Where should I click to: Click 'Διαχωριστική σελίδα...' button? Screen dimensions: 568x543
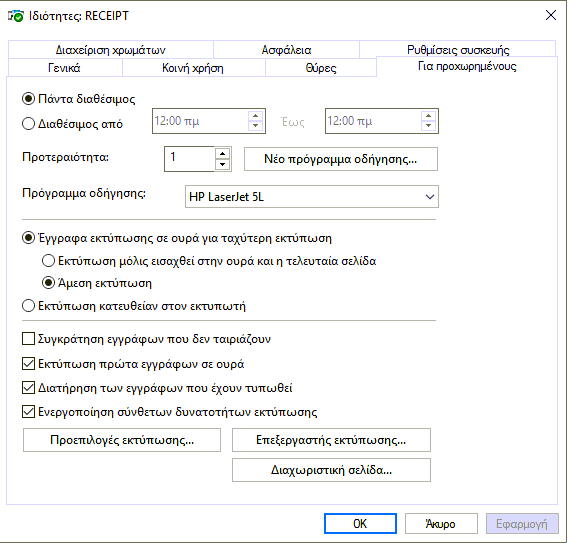[331, 470]
